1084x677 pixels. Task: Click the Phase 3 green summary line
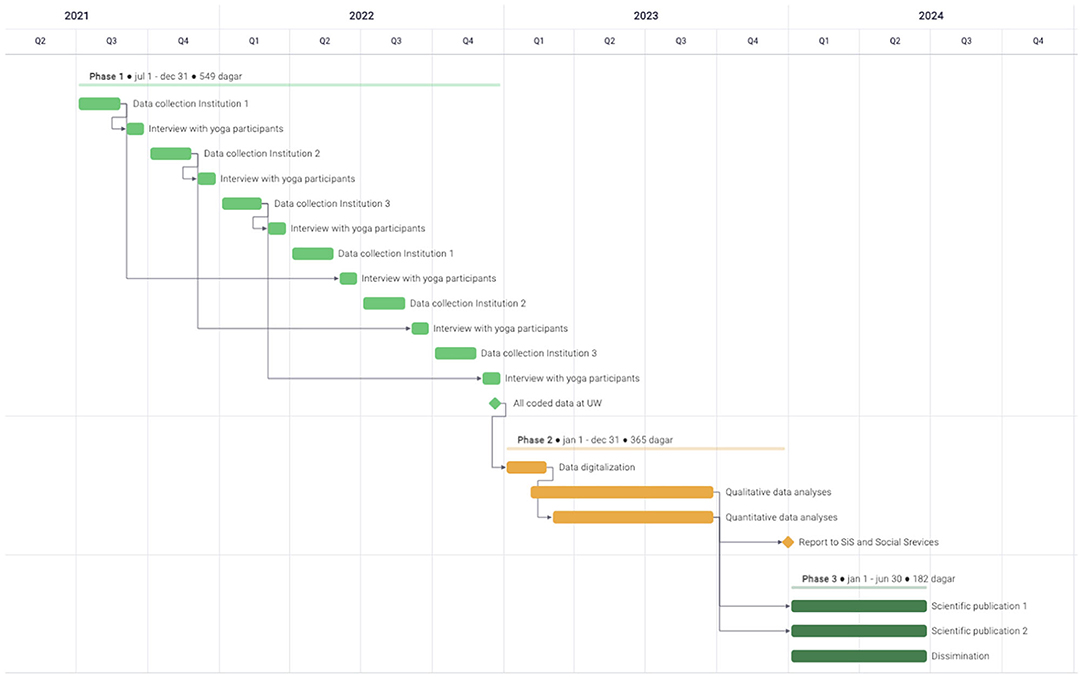coord(859,588)
